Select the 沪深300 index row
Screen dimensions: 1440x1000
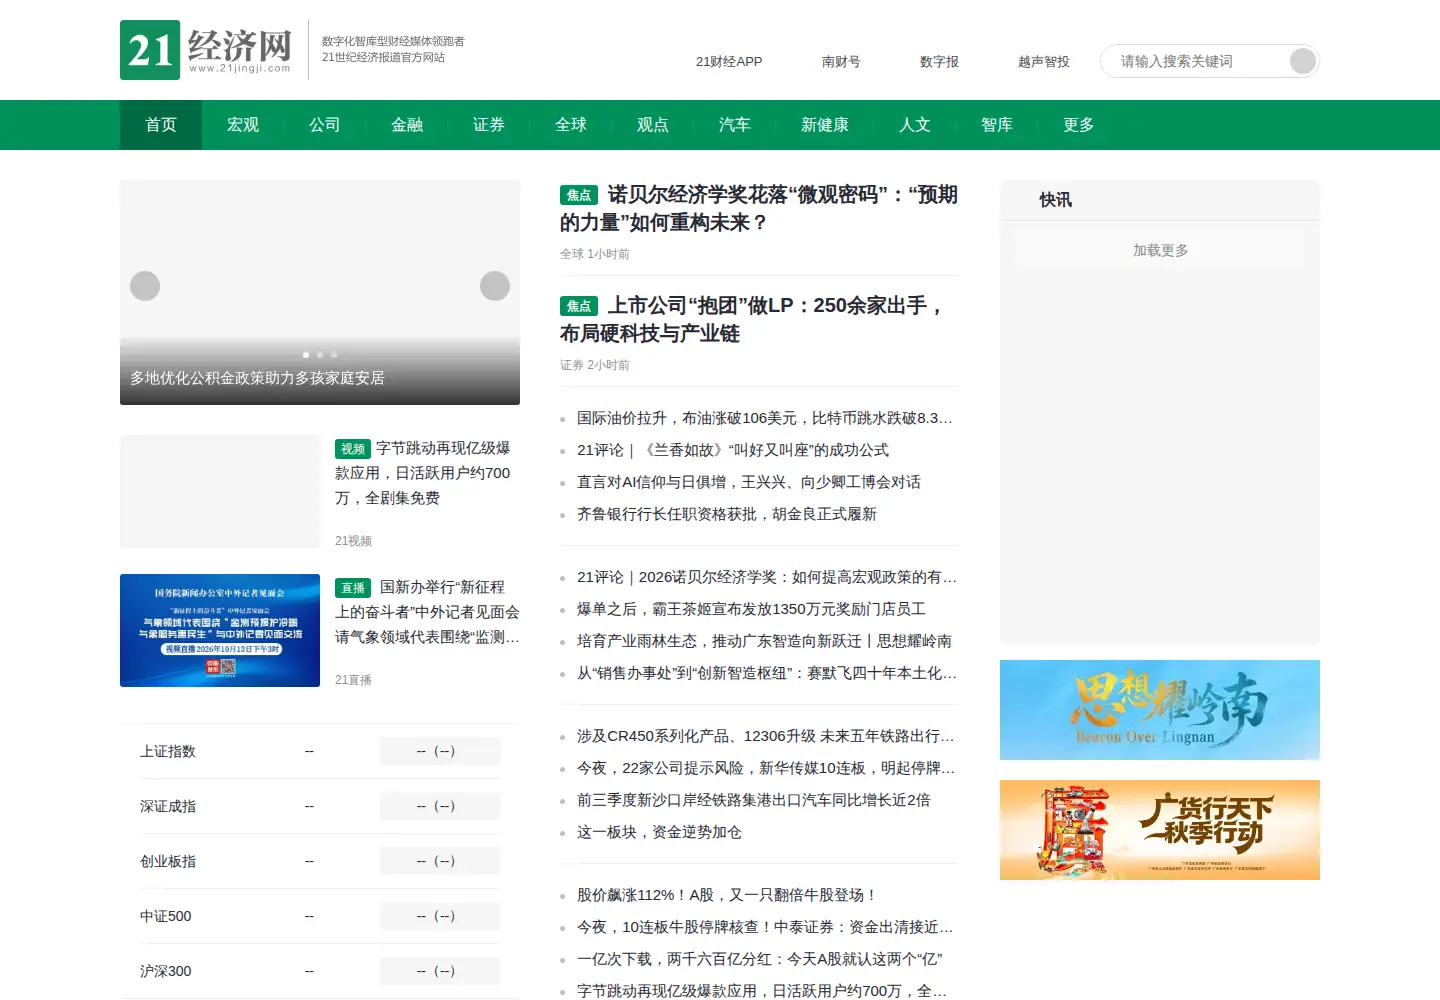[320, 971]
